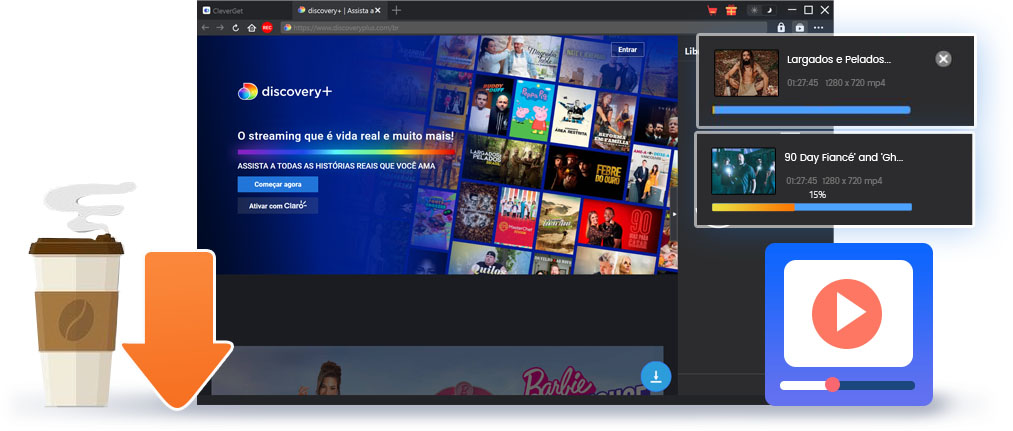Go back using the browser back arrow
The height and width of the screenshot is (431, 1013).
pyautogui.click(x=205, y=28)
